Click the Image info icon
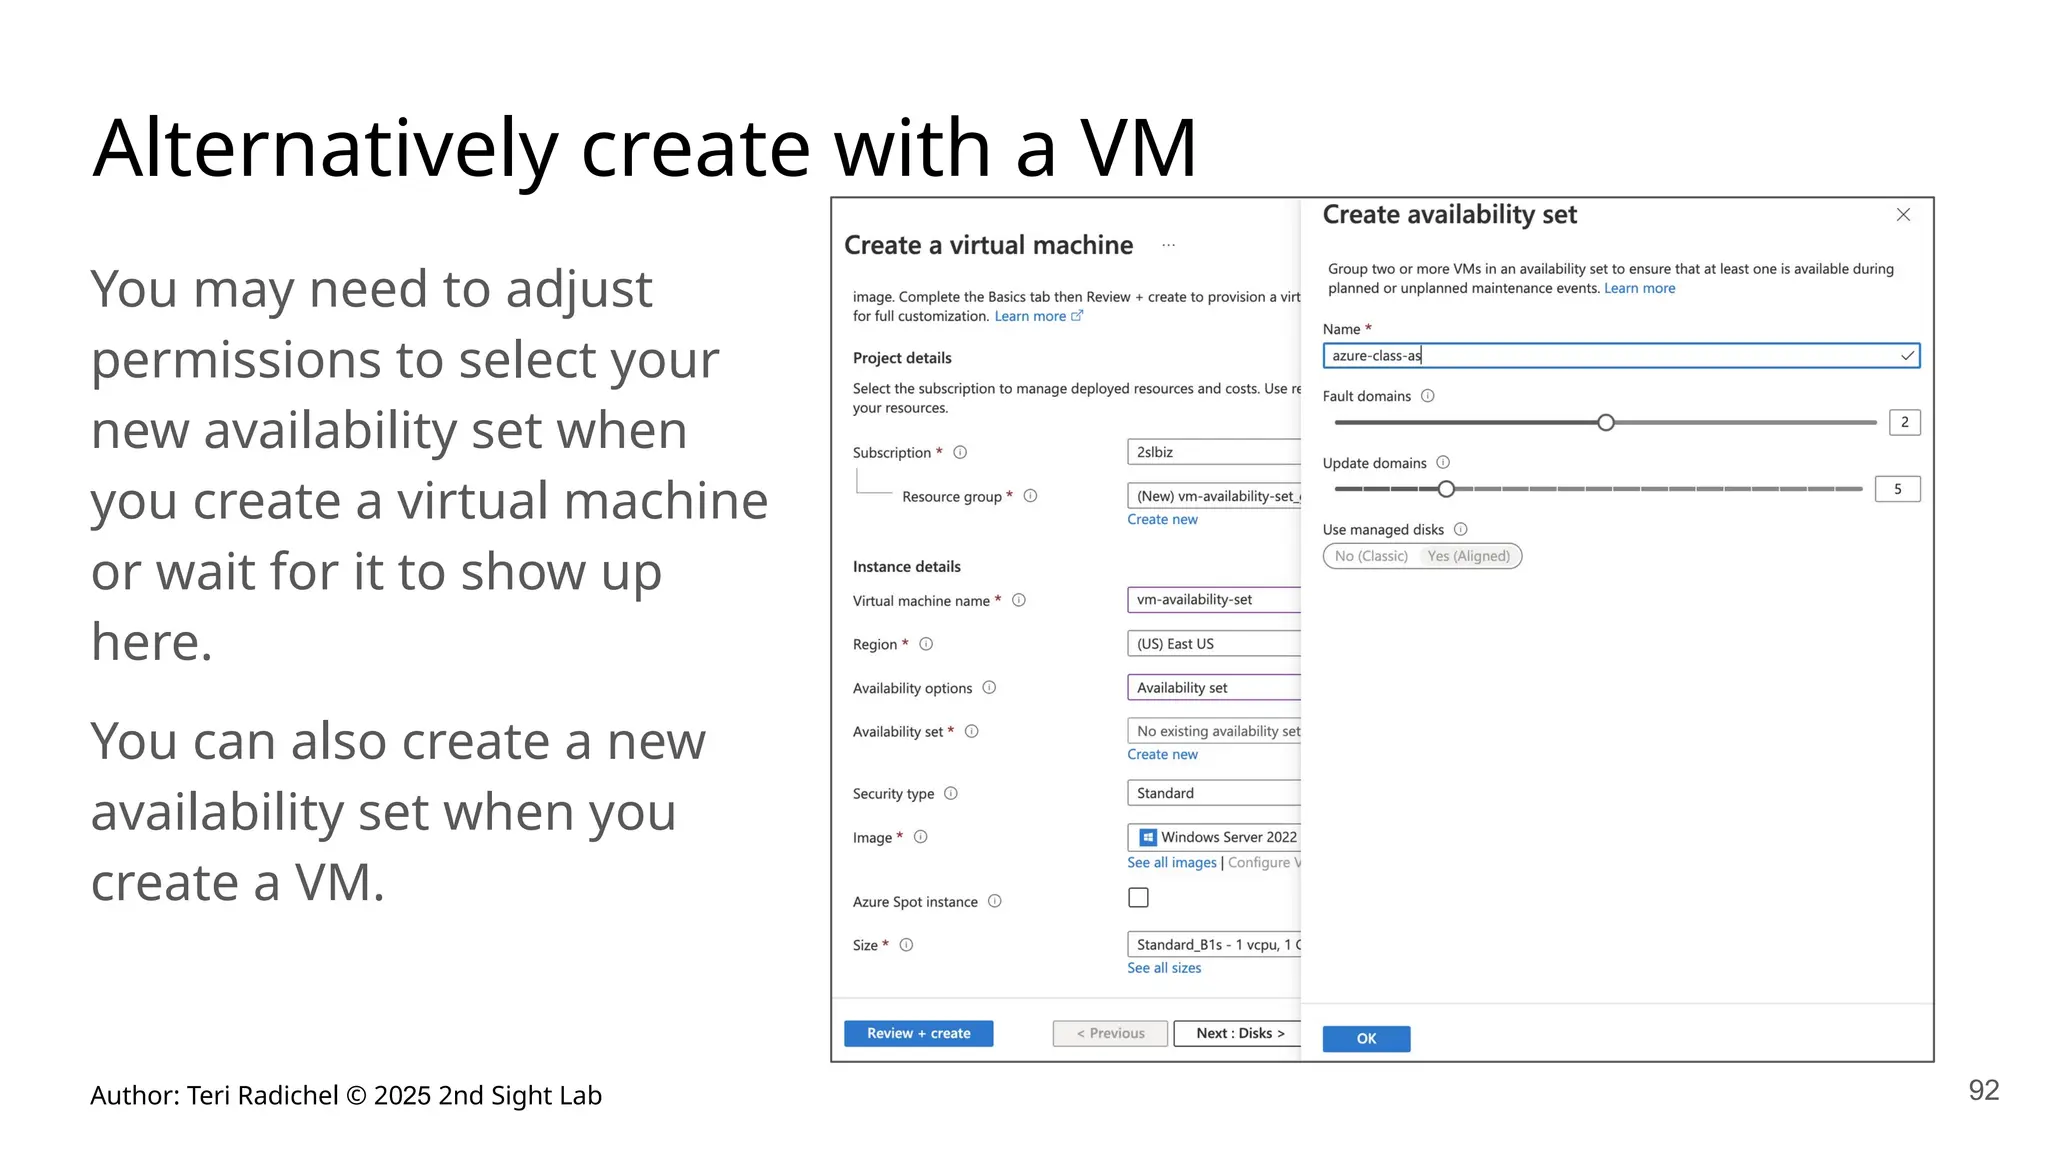 (x=921, y=837)
